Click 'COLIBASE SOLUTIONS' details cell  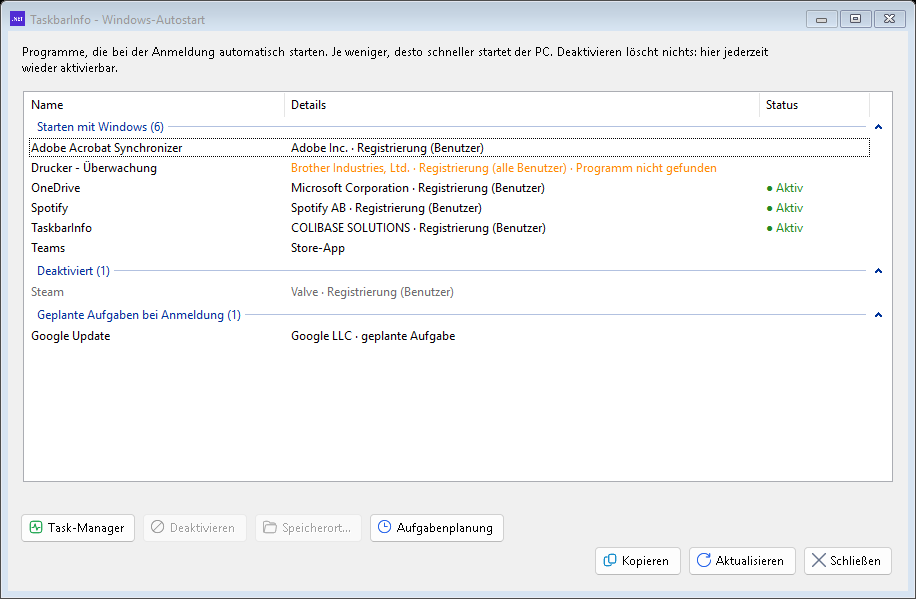(418, 227)
